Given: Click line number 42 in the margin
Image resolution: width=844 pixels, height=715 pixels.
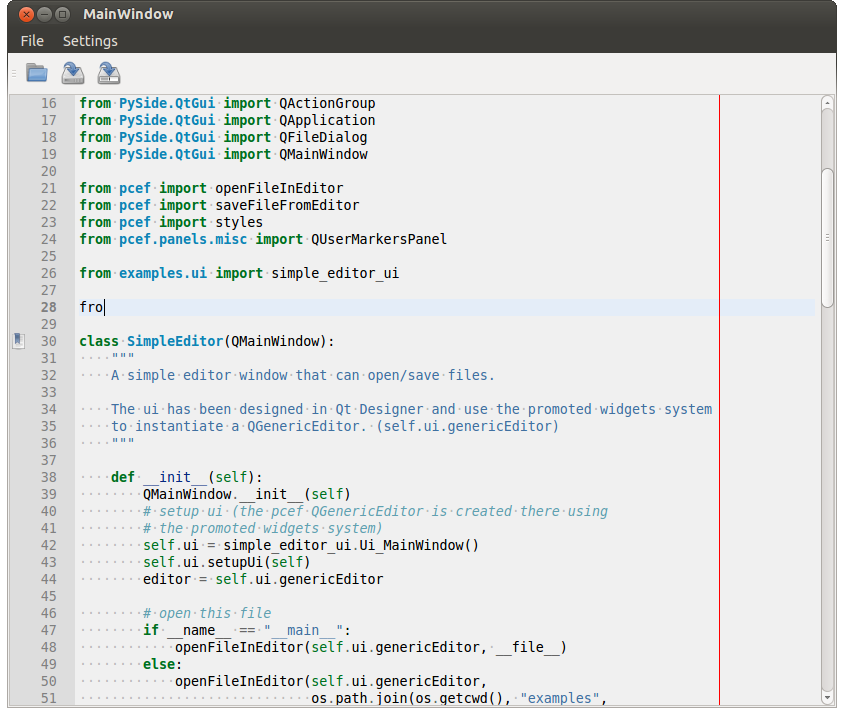Looking at the screenshot, I should tap(48, 545).
